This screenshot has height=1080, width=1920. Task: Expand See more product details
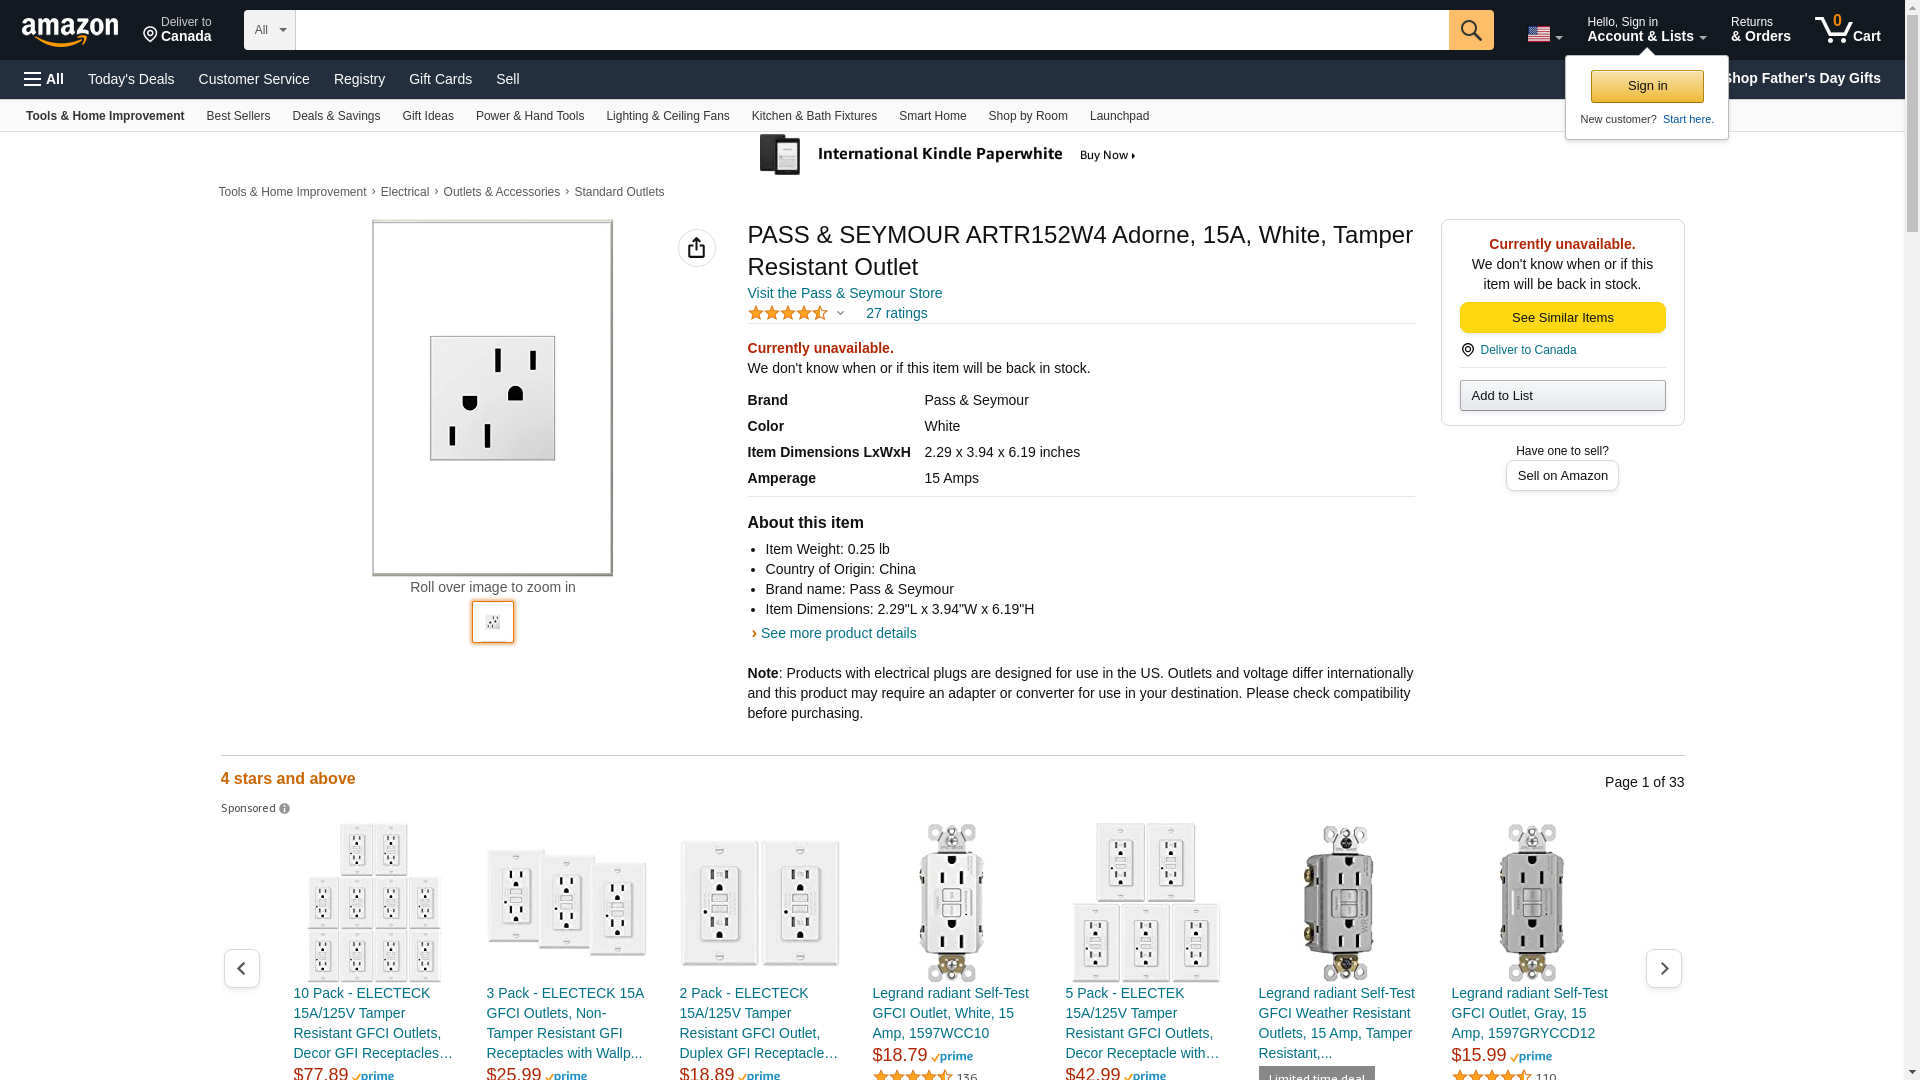point(837,633)
